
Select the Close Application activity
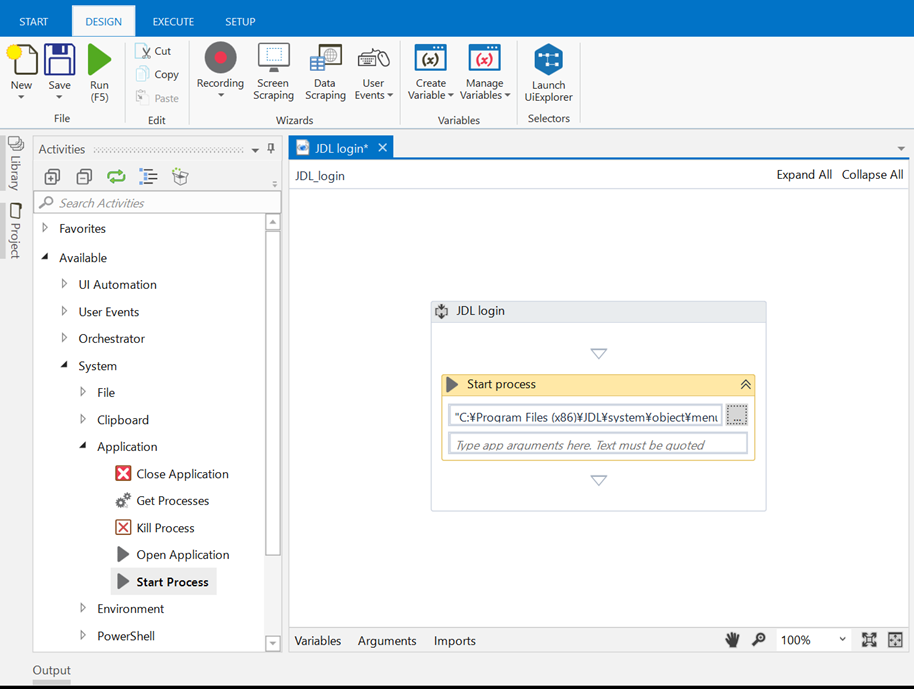coord(172,474)
